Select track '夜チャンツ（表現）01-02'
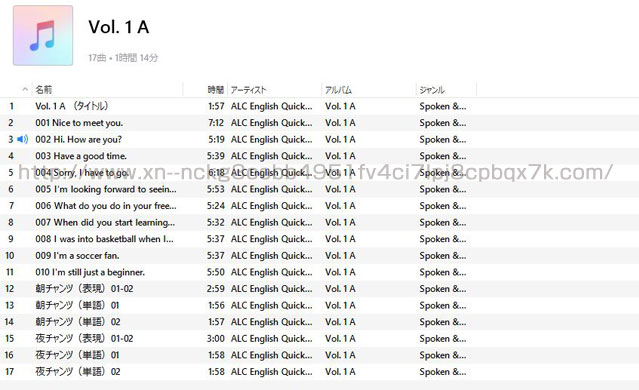Image resolution: width=639 pixels, height=390 pixels. (84, 338)
